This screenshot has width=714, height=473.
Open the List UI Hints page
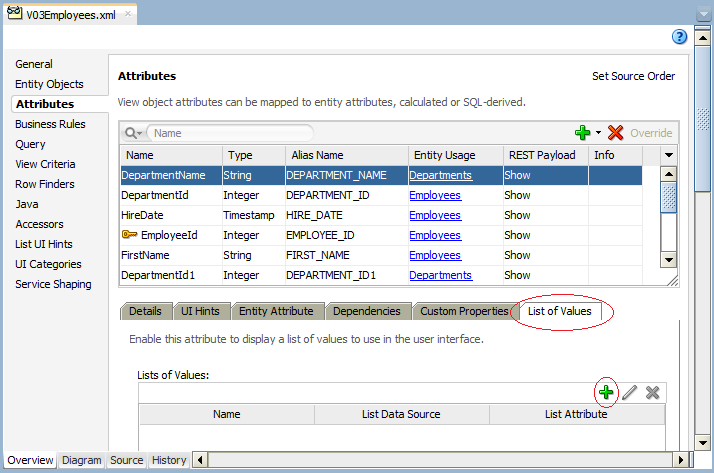click(44, 244)
